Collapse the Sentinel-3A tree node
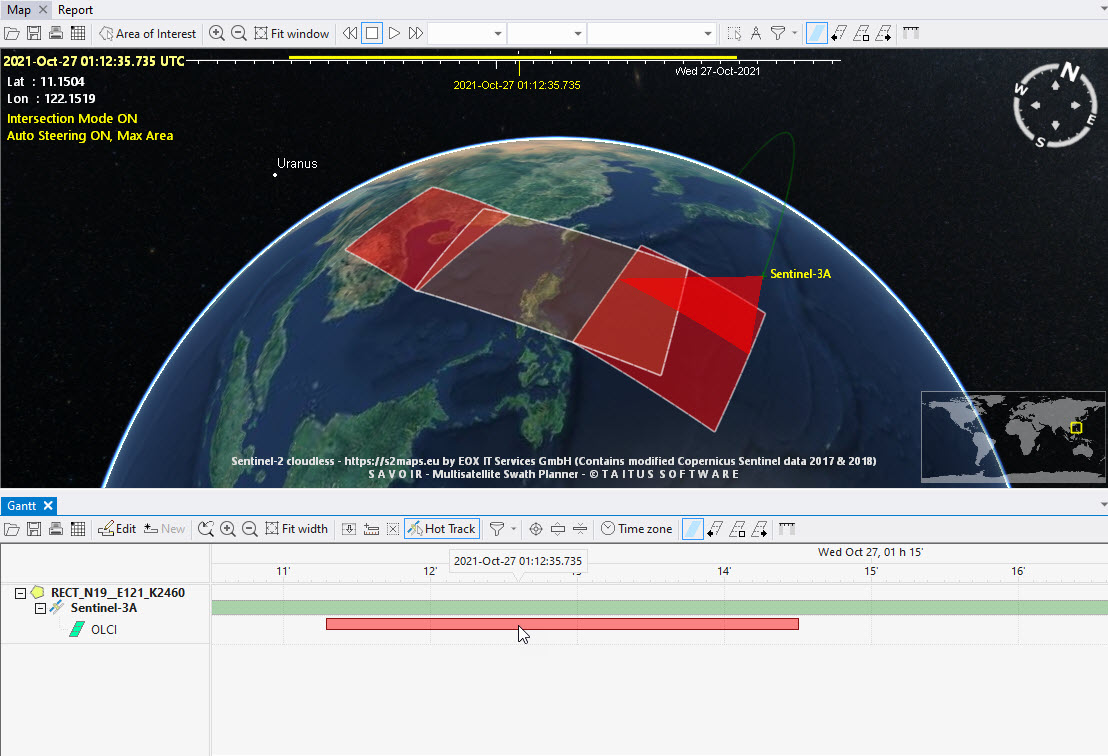The height and width of the screenshot is (756, 1108). pos(40,608)
